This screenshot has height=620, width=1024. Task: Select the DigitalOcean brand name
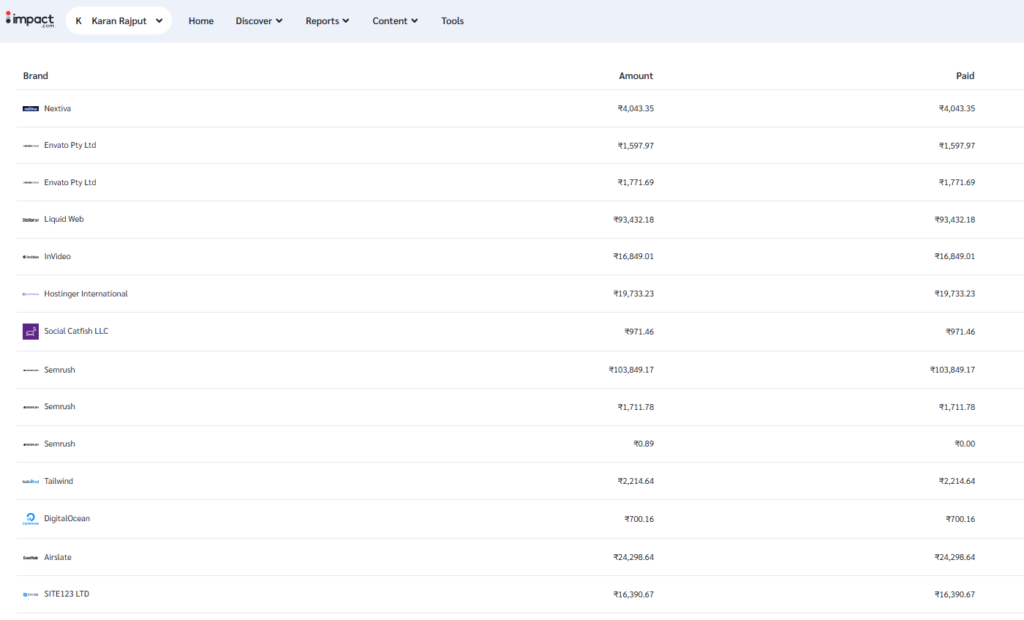(x=67, y=518)
